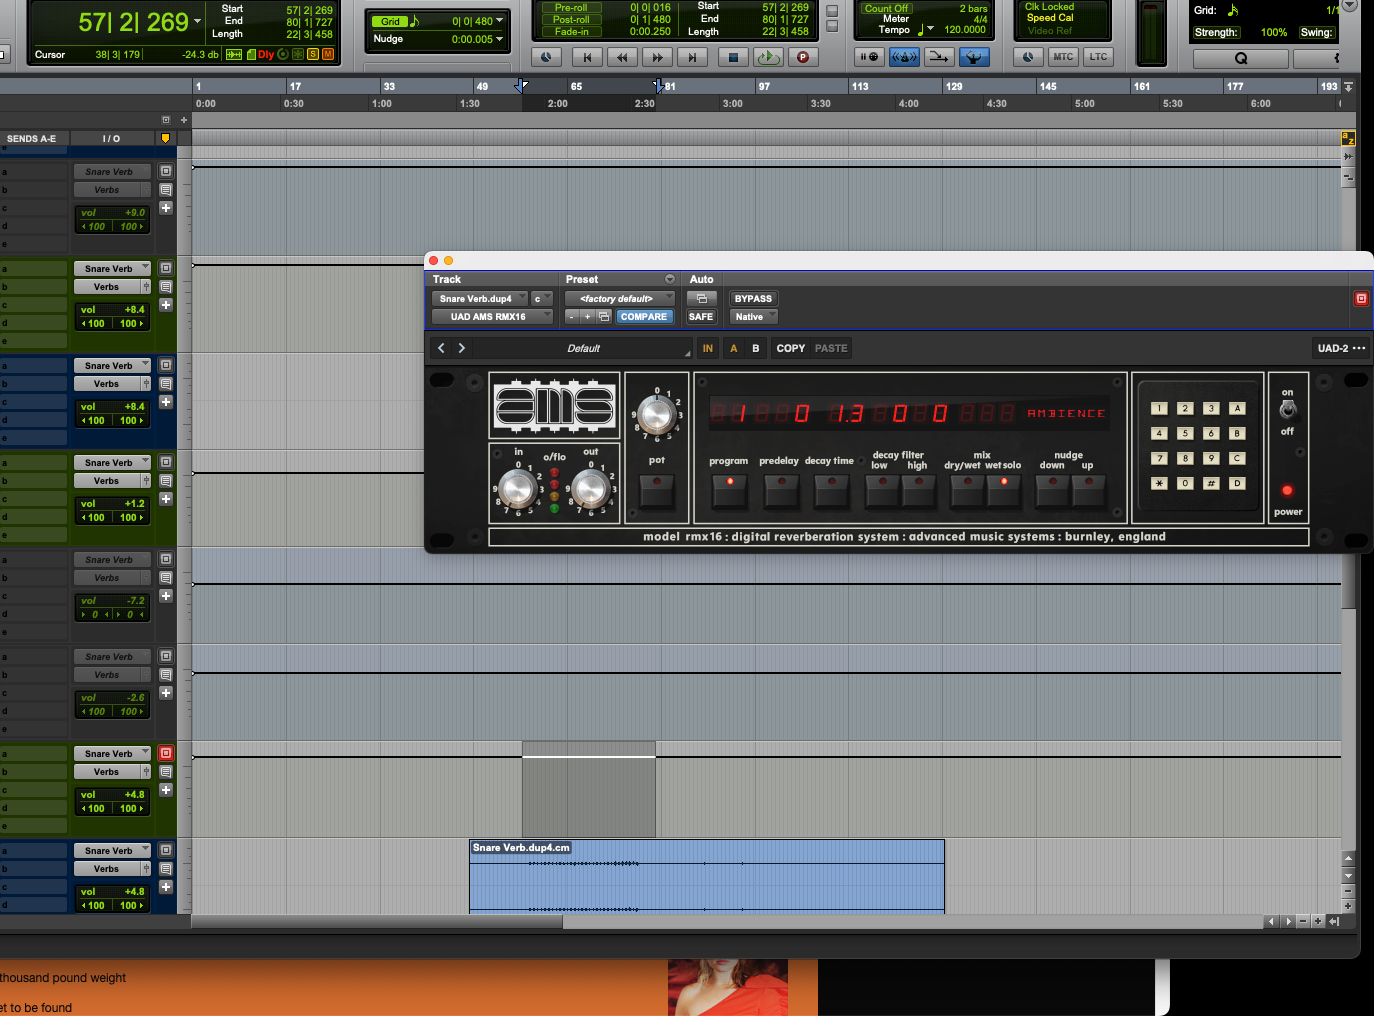Click the AMS input level knob
The image size is (1374, 1016).
click(x=517, y=488)
